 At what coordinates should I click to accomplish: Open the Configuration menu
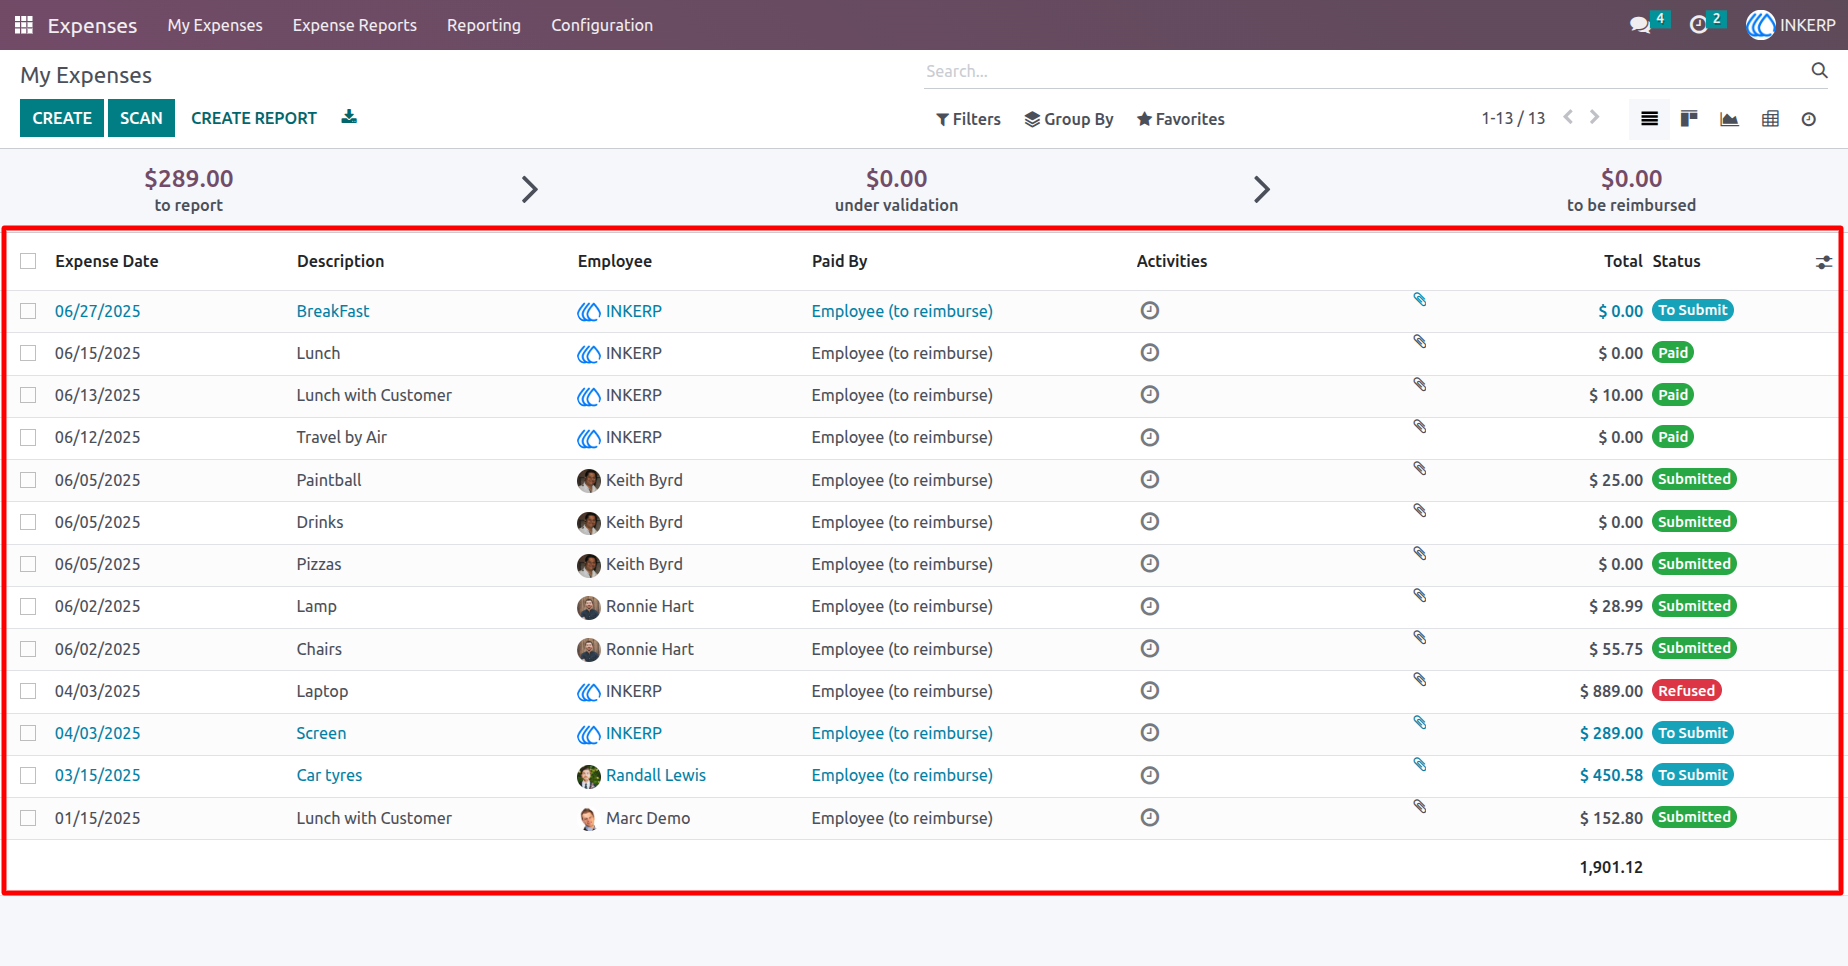pyautogui.click(x=602, y=25)
